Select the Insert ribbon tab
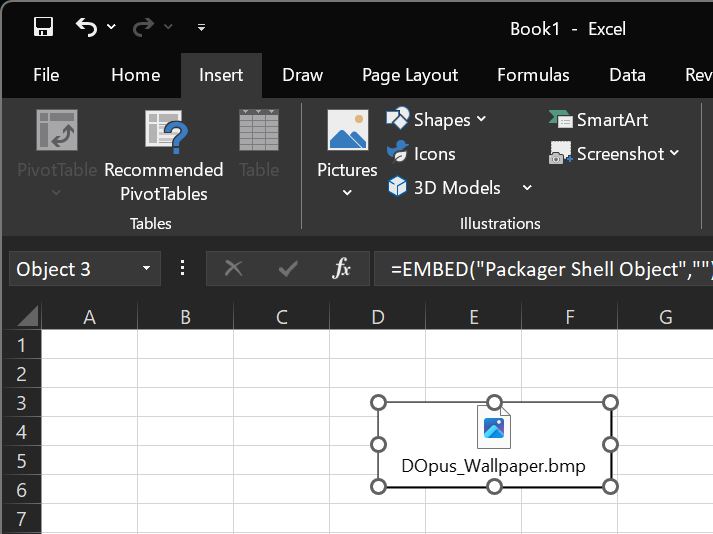This screenshot has width=713, height=534. pos(221,75)
